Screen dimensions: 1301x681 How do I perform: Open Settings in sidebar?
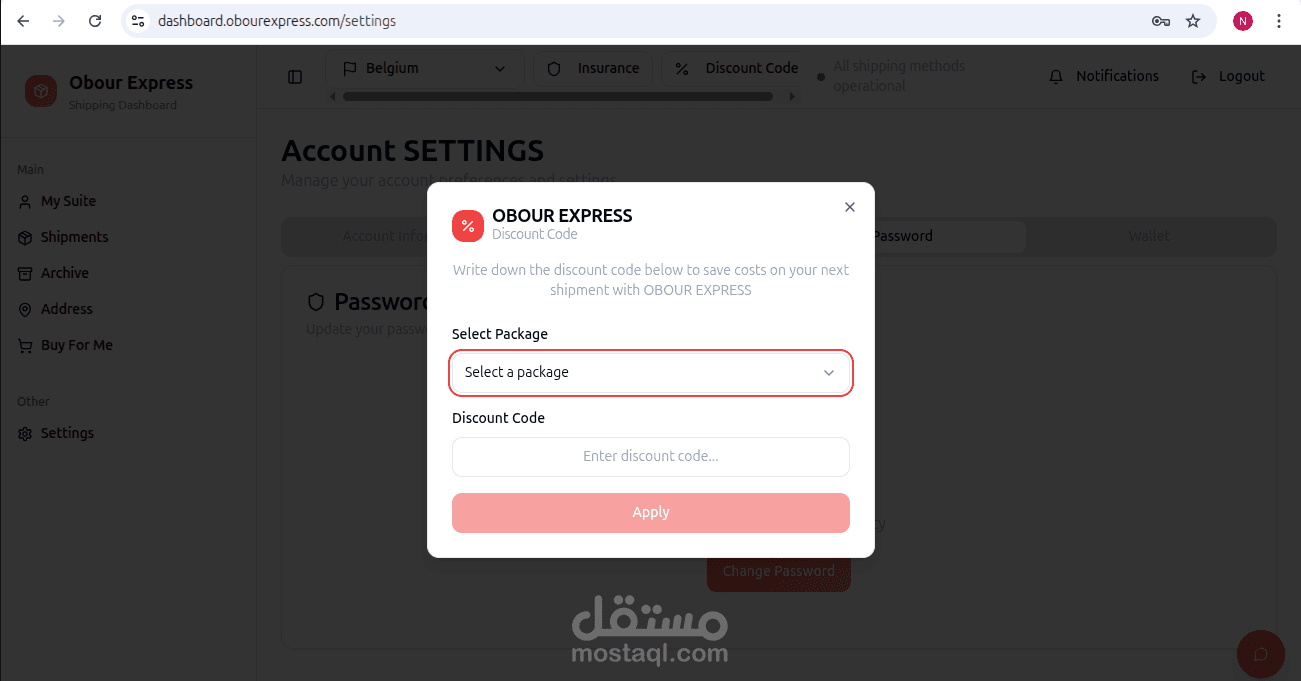(57, 433)
